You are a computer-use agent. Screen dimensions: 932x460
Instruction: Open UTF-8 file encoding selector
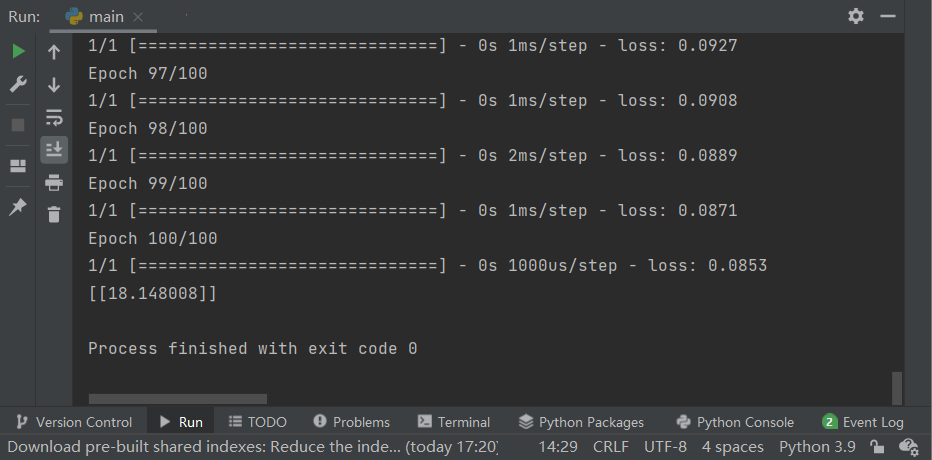point(665,447)
